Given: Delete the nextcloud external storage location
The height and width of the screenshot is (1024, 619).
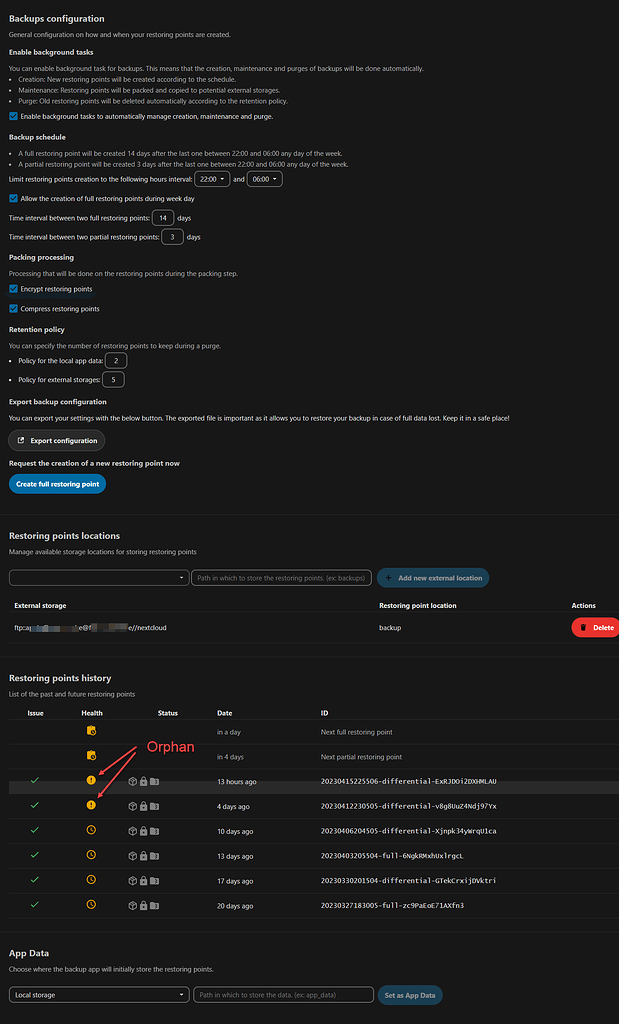Looking at the screenshot, I should coord(597,628).
